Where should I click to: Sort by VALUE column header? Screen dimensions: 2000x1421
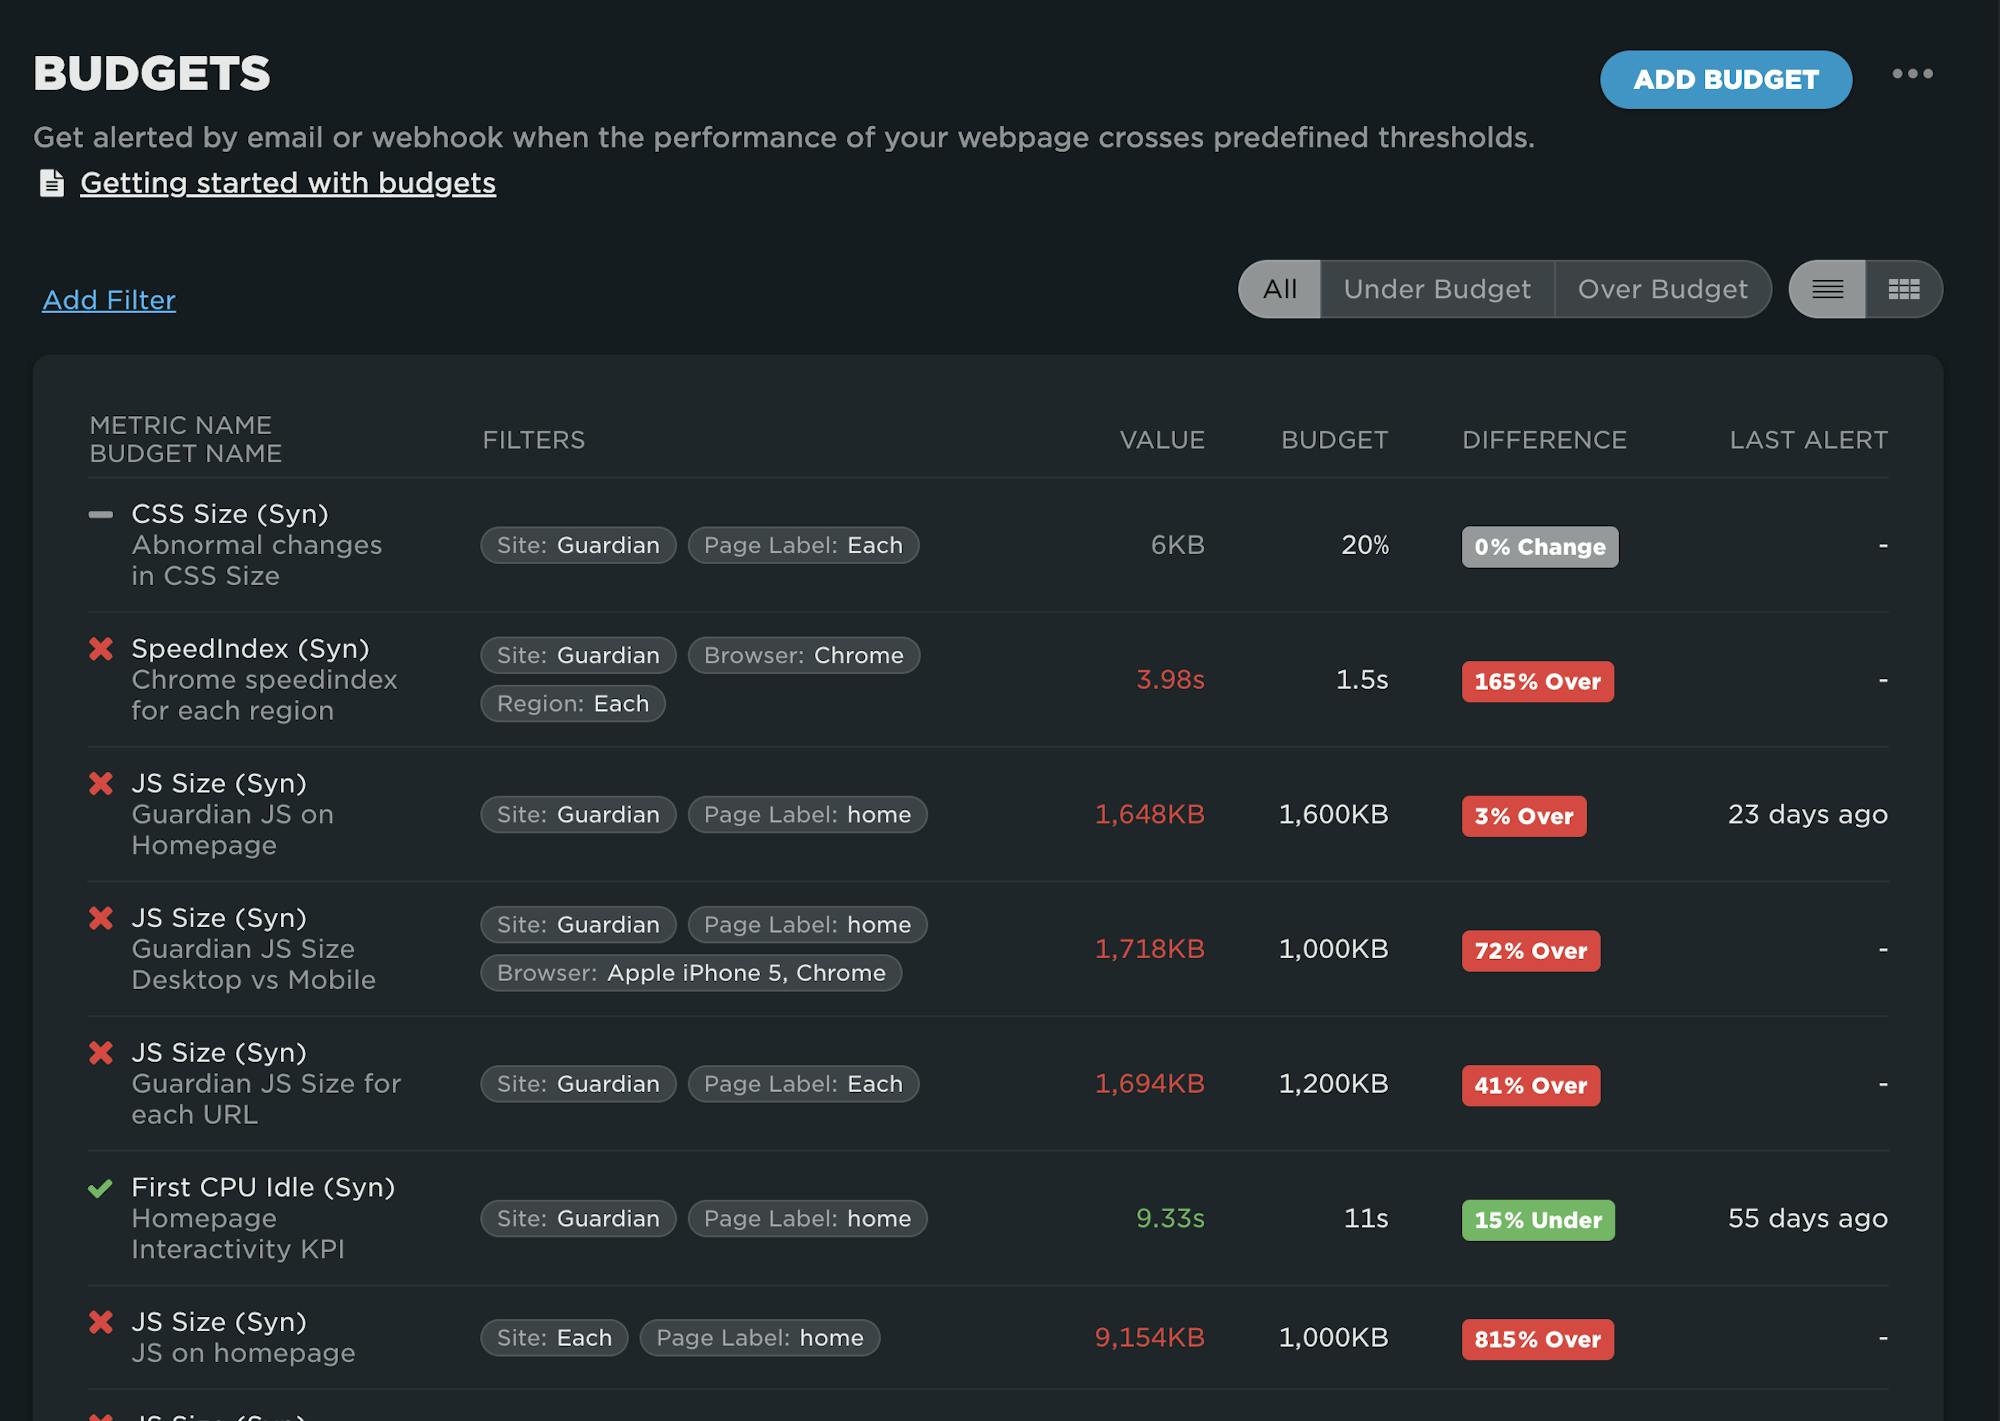(x=1162, y=440)
